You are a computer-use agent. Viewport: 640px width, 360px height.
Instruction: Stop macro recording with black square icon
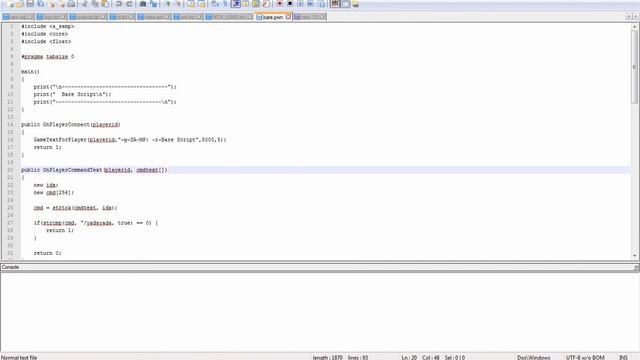coord(290,4)
